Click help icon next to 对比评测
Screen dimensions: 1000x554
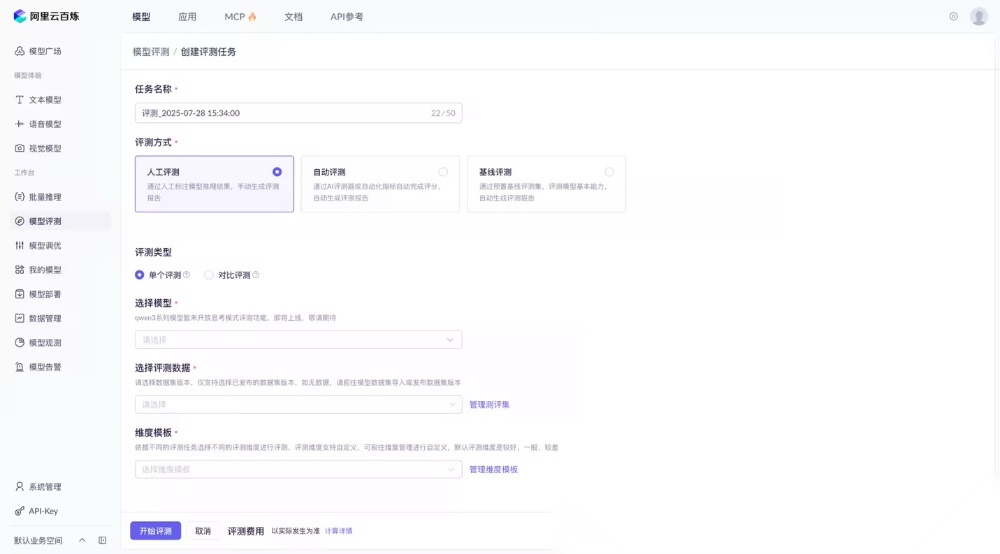(x=256, y=275)
